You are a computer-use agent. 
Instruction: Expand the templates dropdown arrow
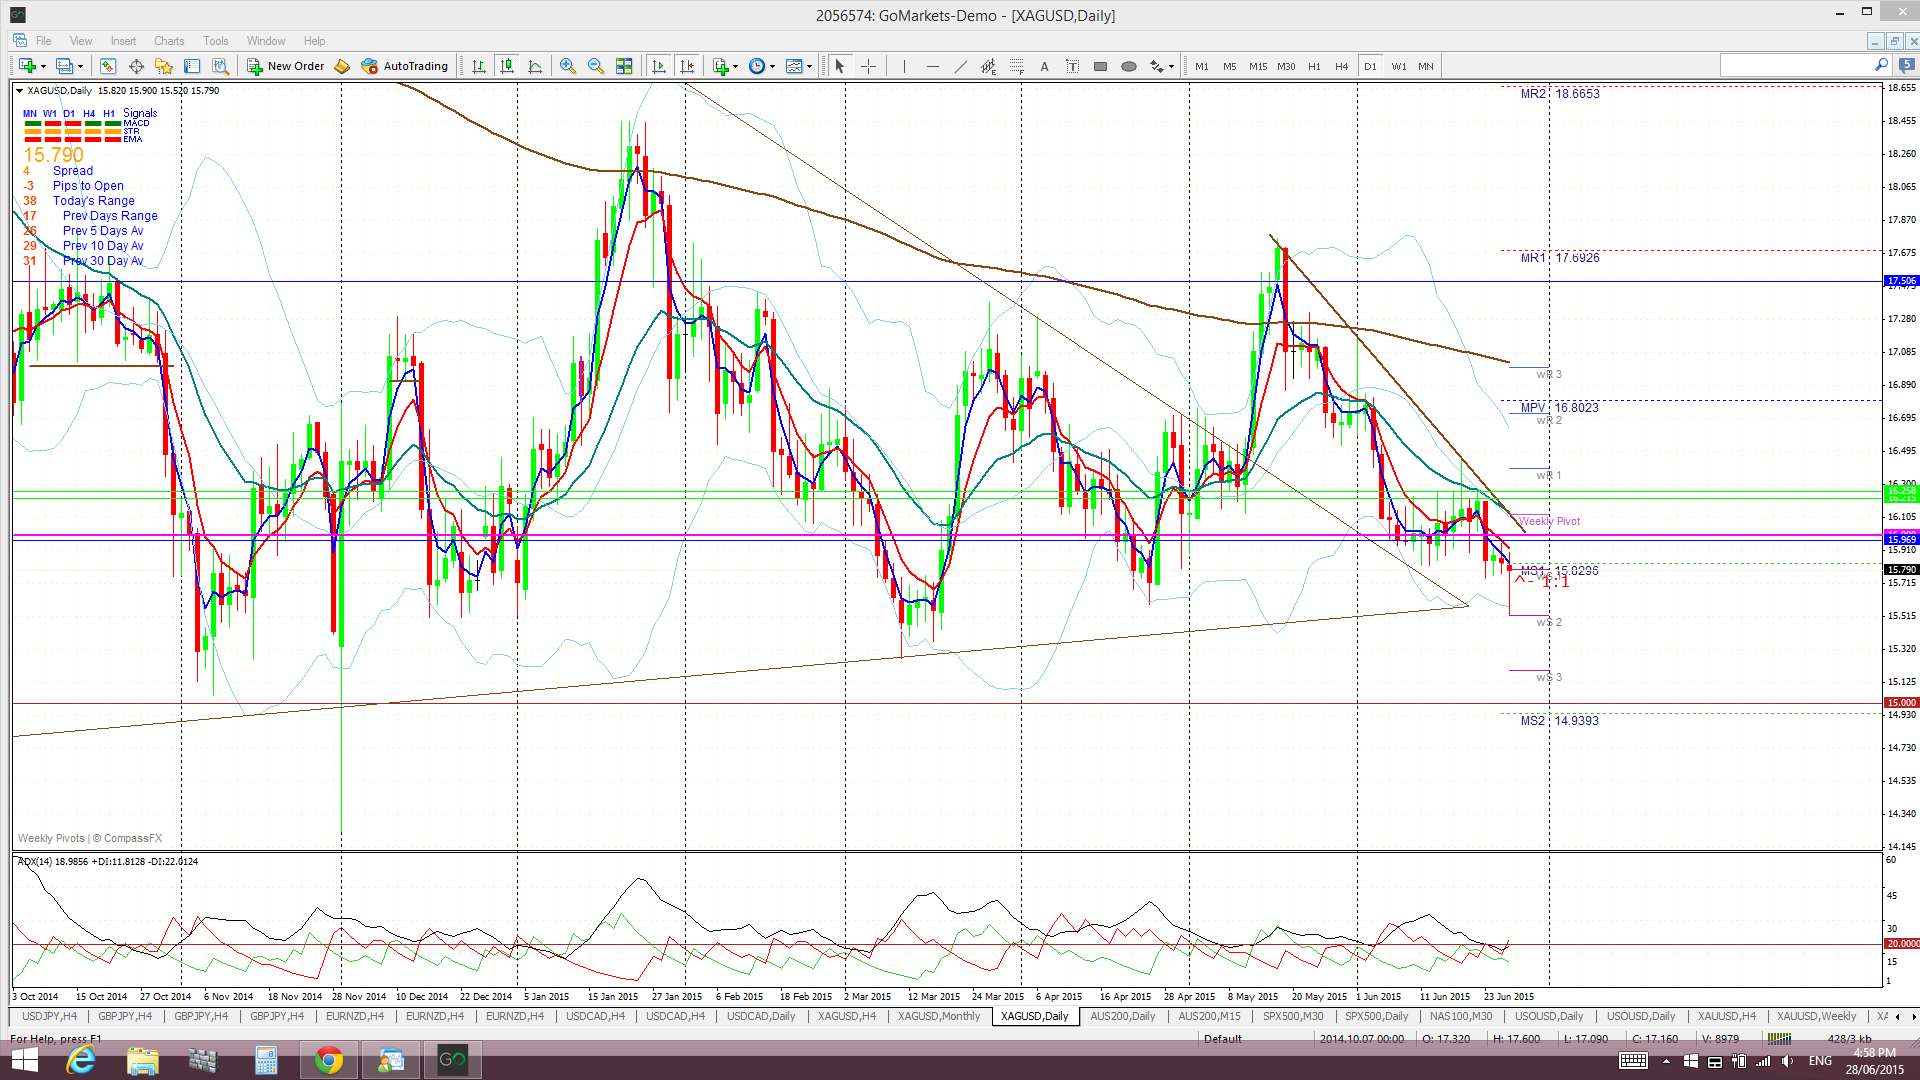tap(809, 66)
